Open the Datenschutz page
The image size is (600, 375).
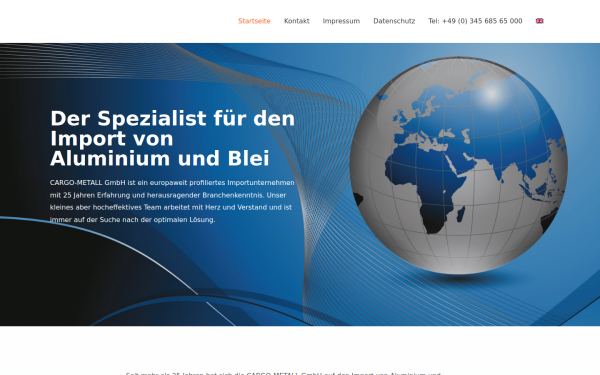point(394,21)
